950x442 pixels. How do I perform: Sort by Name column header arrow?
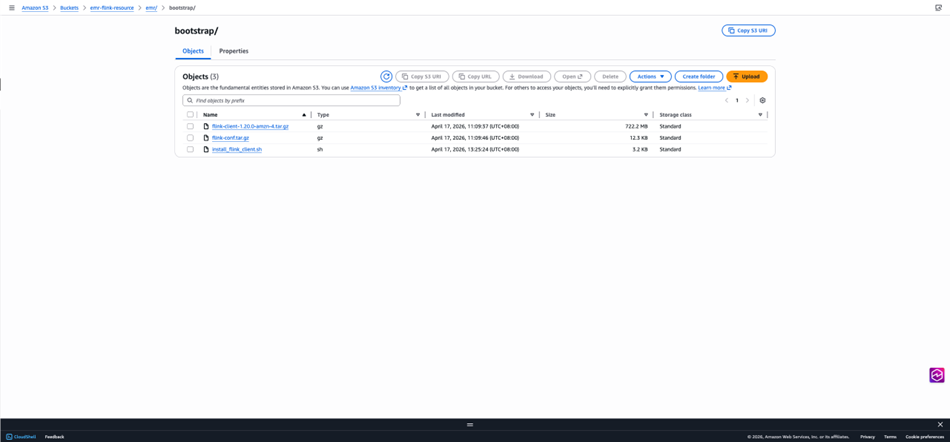tap(304, 115)
